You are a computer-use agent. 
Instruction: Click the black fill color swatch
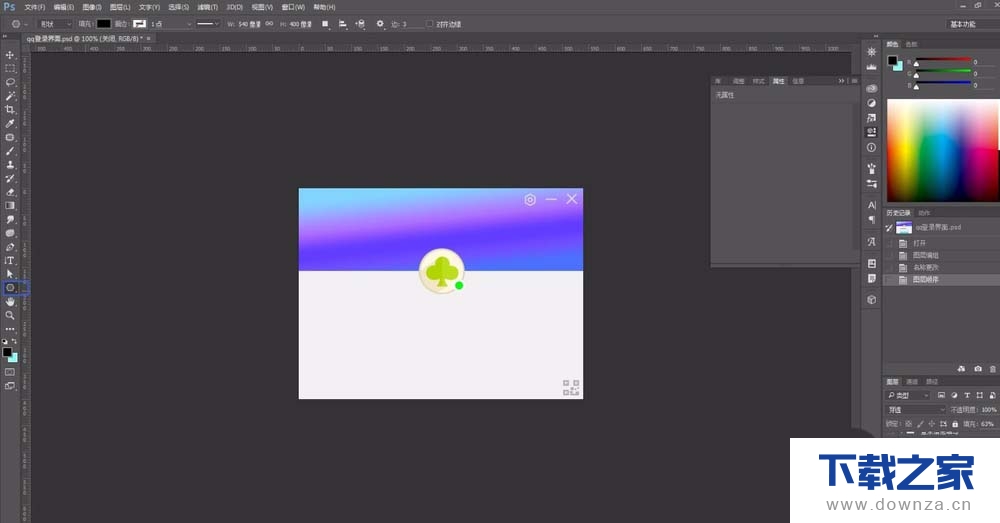(103, 24)
